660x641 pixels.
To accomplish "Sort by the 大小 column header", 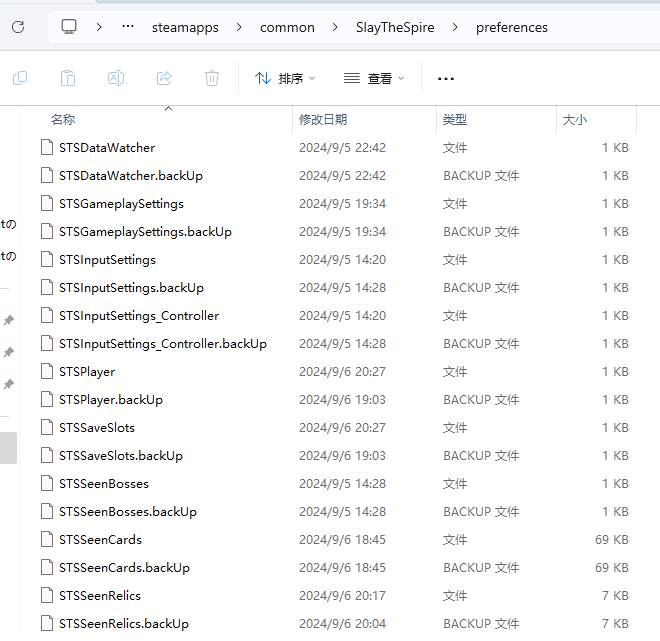I will (x=575, y=120).
